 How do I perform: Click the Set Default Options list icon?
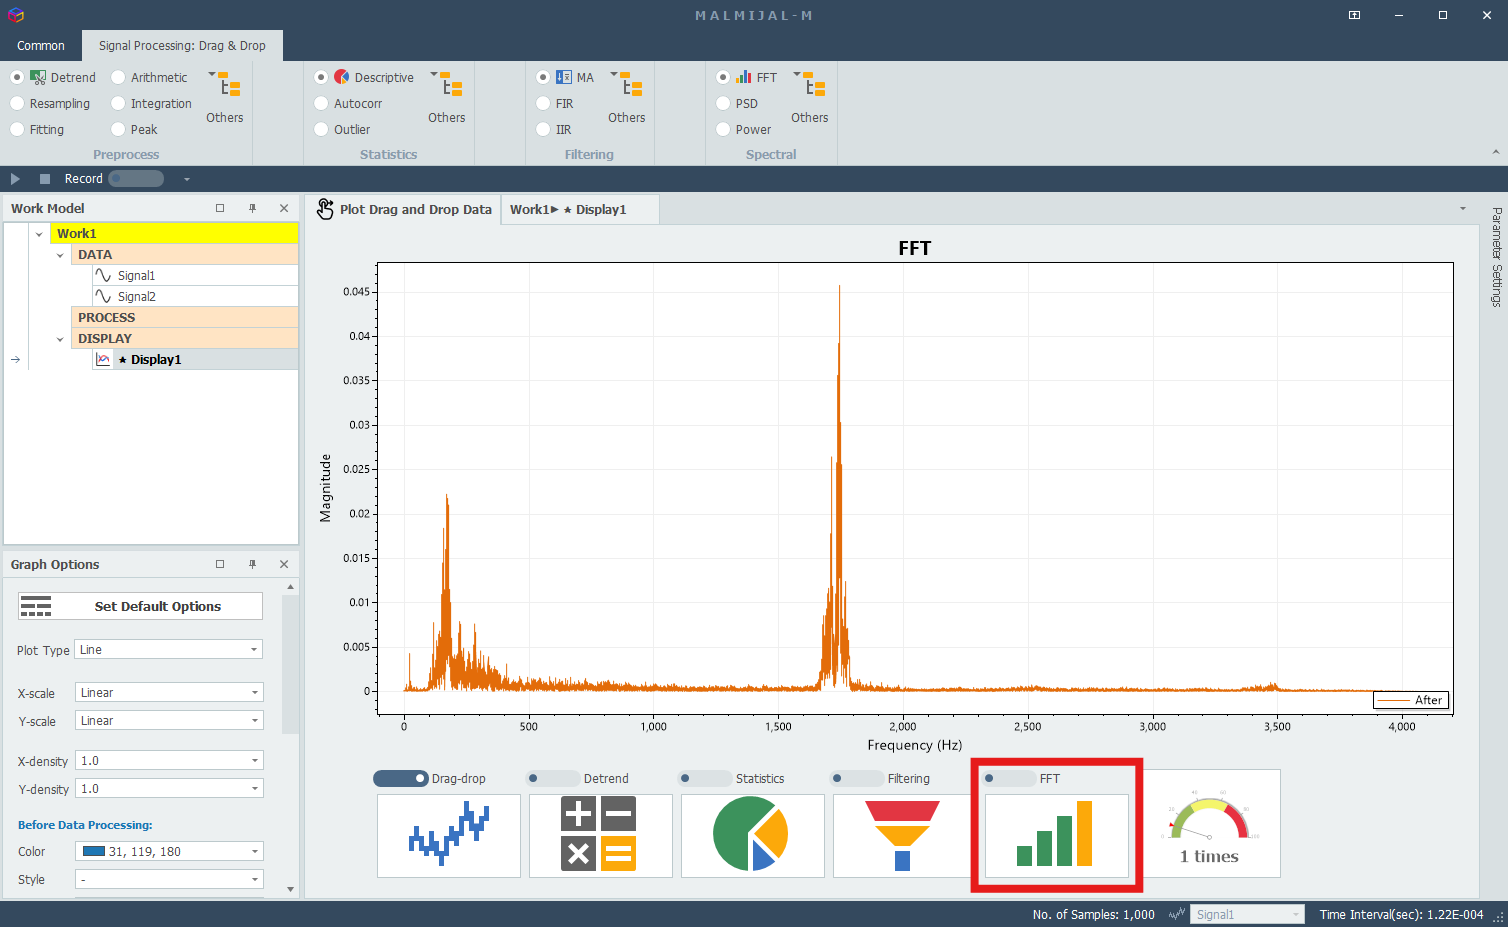36,607
